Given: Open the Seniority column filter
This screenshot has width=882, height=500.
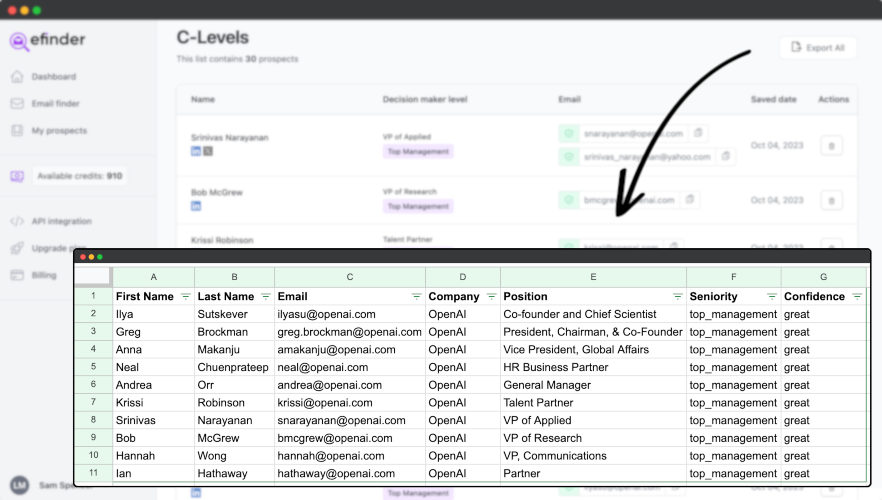Looking at the screenshot, I should [x=772, y=296].
